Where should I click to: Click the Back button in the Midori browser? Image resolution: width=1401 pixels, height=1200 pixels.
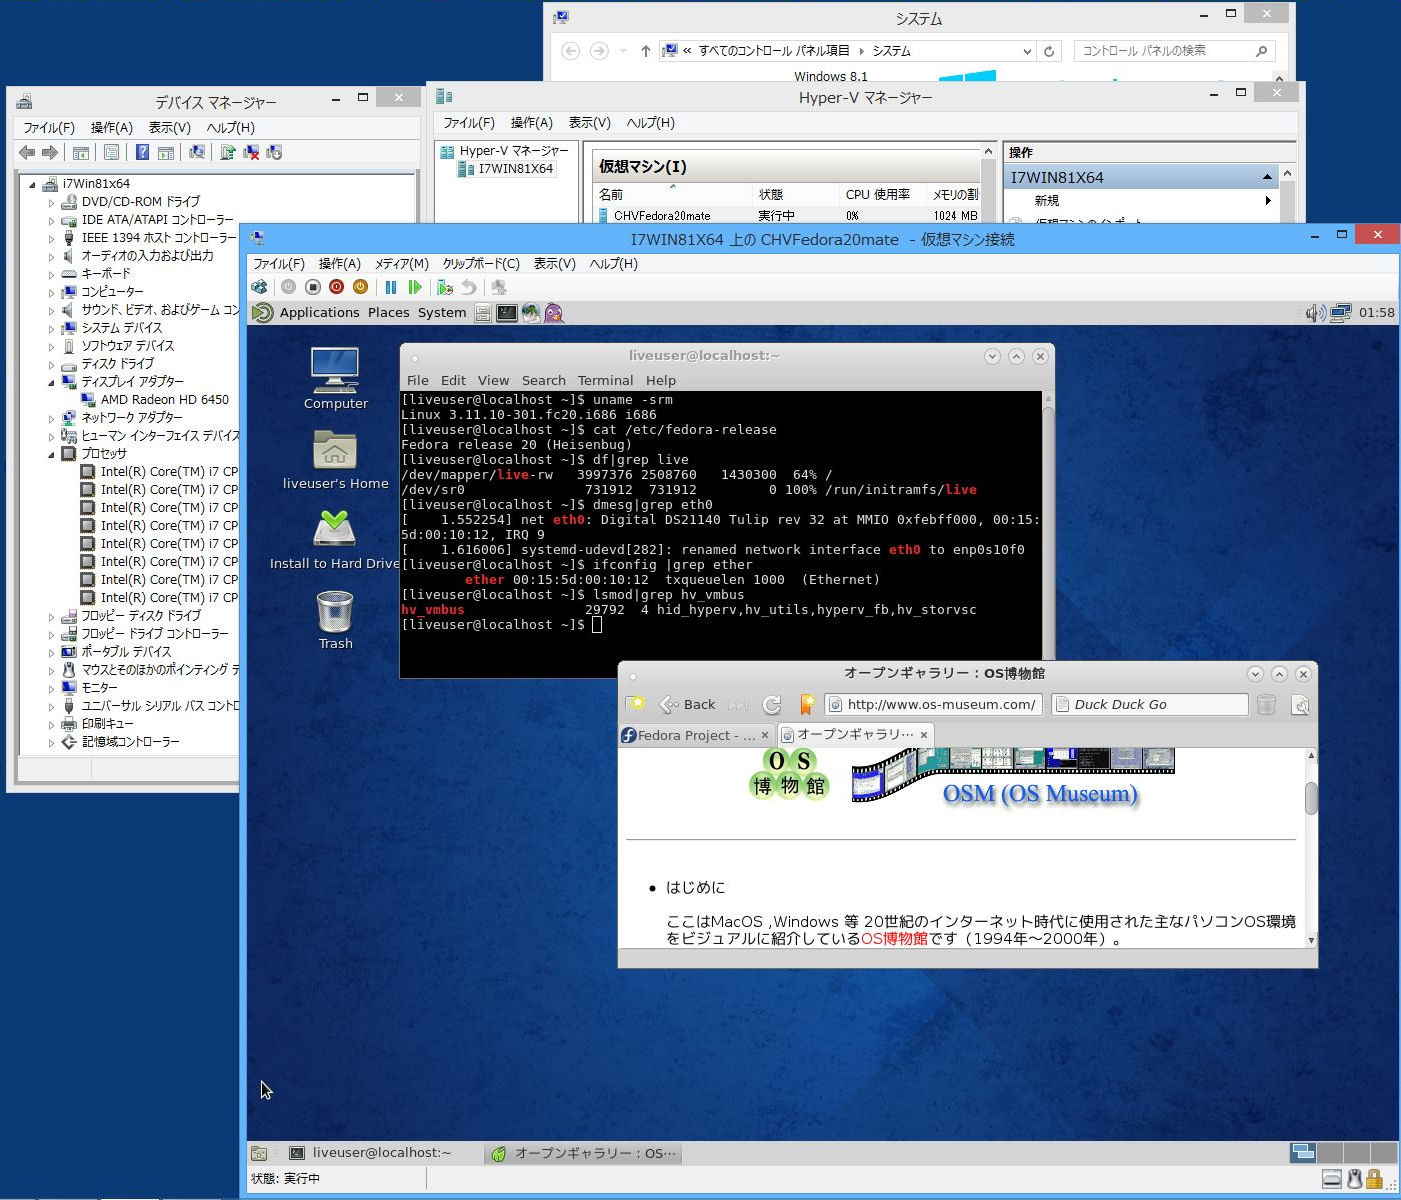[687, 705]
